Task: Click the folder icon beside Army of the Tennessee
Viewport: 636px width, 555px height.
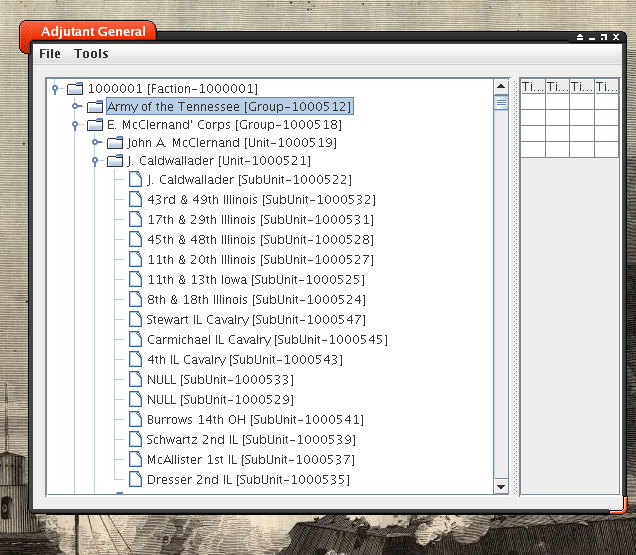Action: [95, 106]
